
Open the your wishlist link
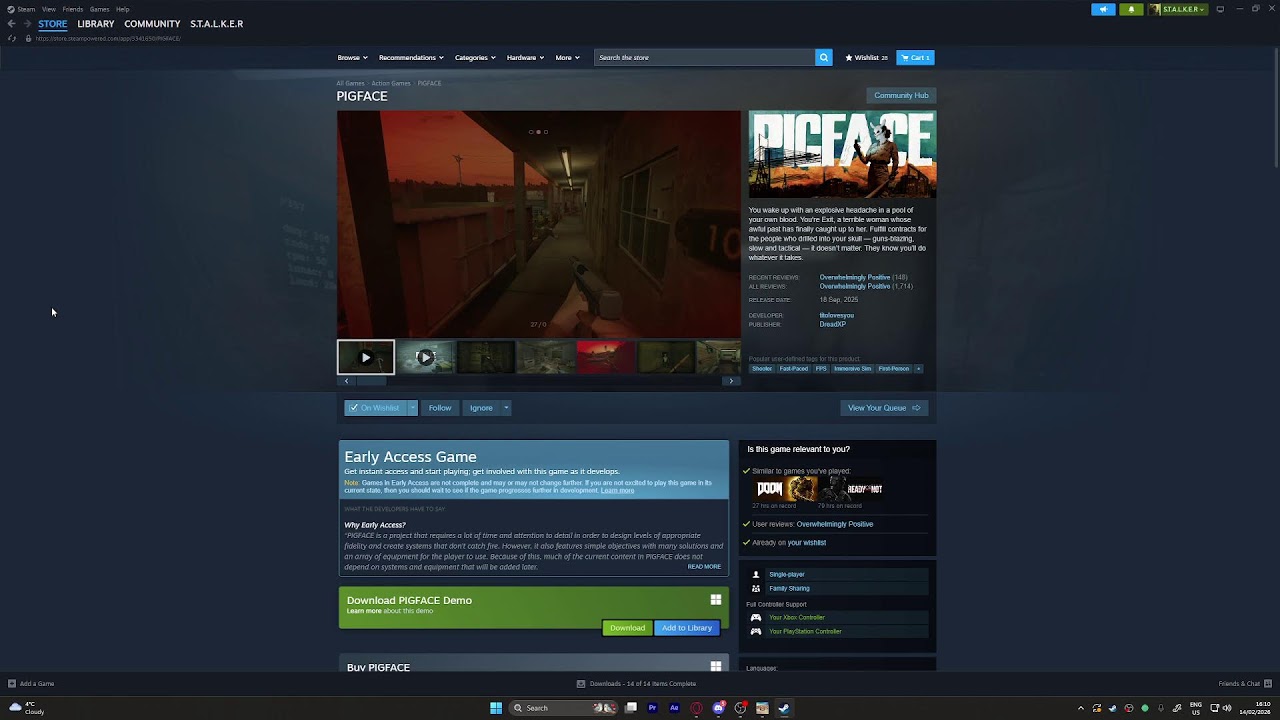pos(807,543)
